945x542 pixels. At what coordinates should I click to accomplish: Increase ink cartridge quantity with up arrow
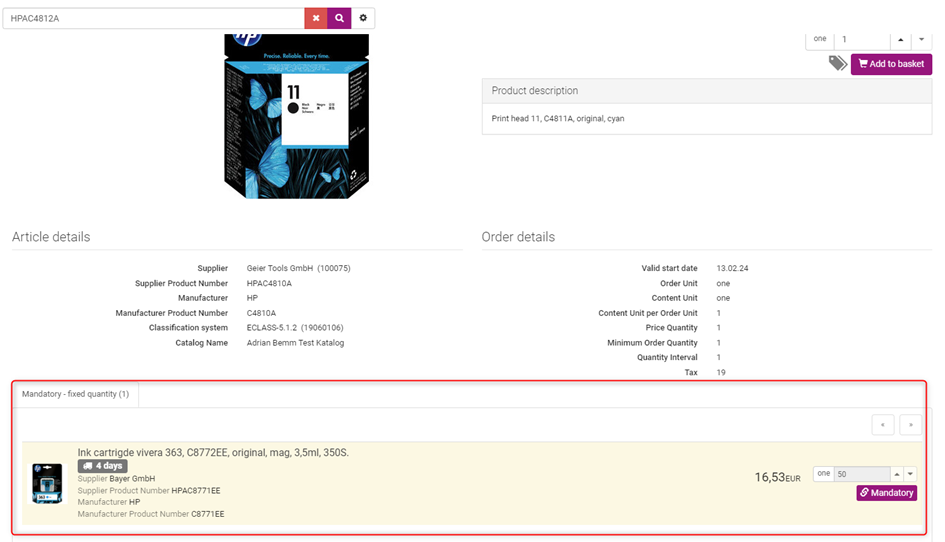click(896, 474)
